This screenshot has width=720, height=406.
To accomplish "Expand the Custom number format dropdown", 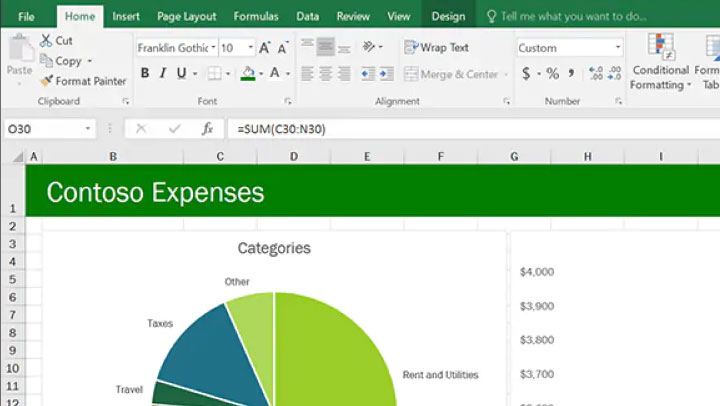I will [x=618, y=48].
